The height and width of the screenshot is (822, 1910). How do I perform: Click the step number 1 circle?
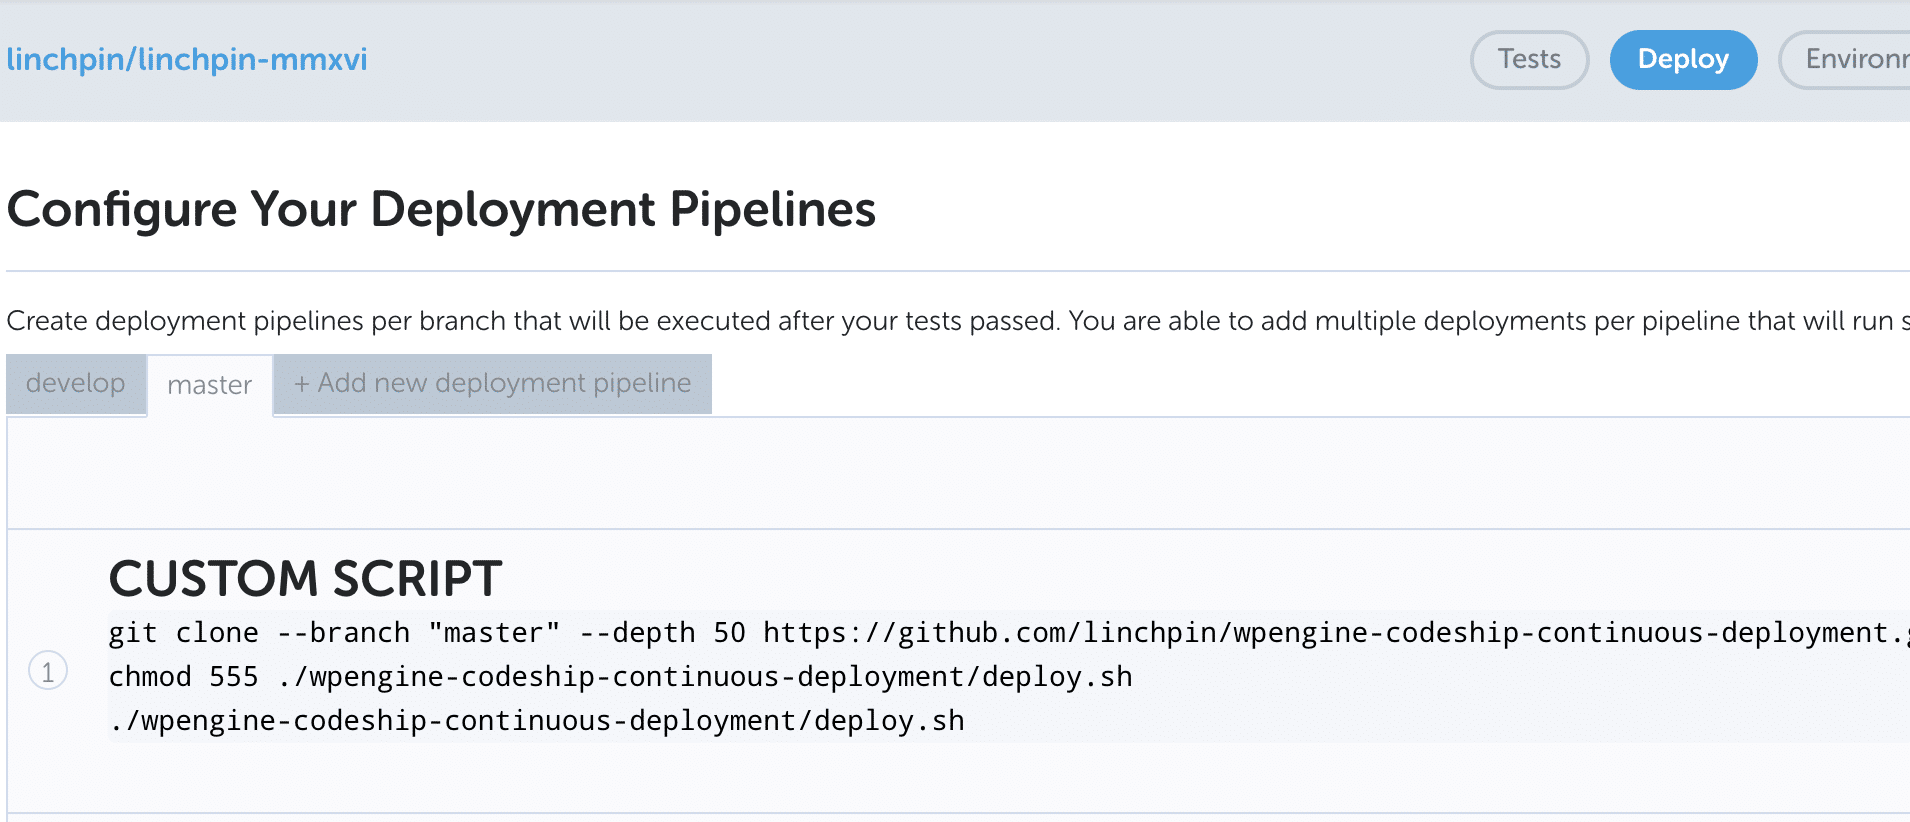tap(48, 671)
